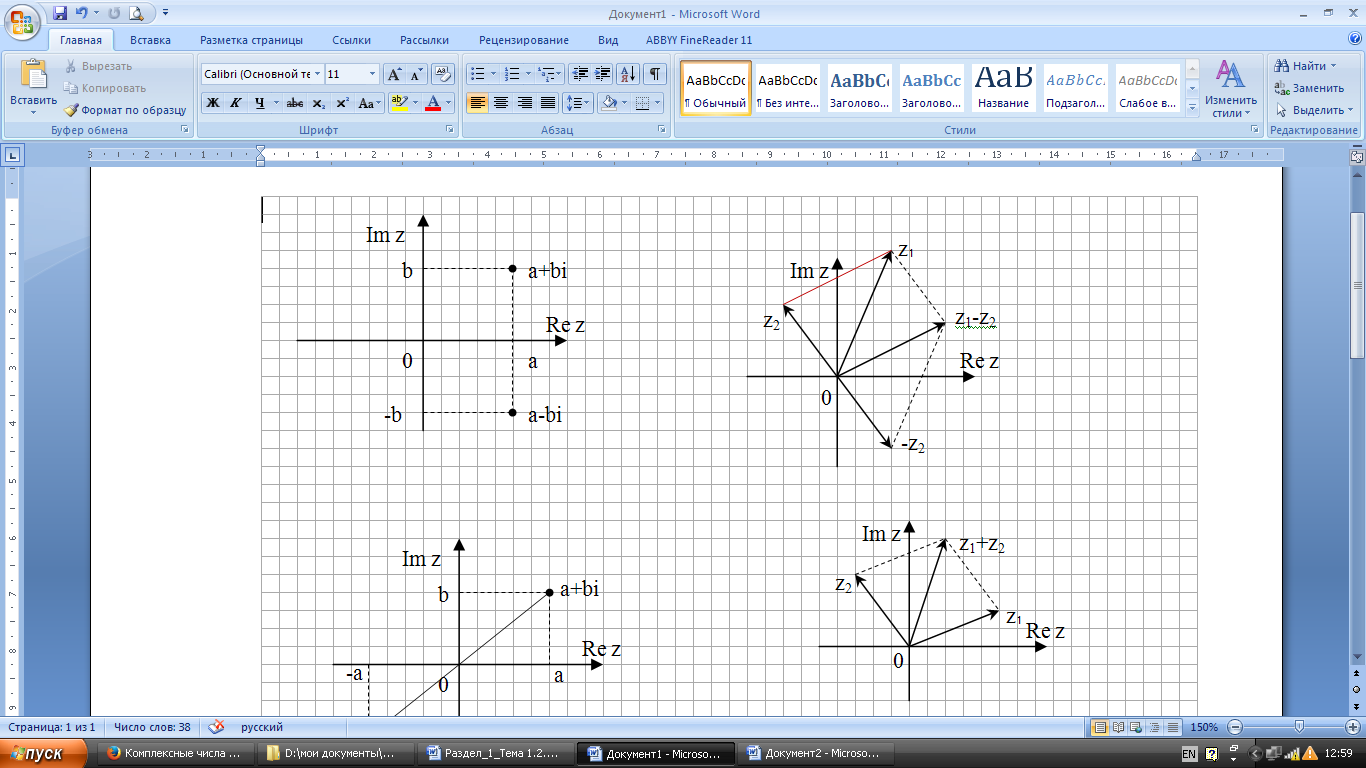Click the Office button

click(22, 22)
